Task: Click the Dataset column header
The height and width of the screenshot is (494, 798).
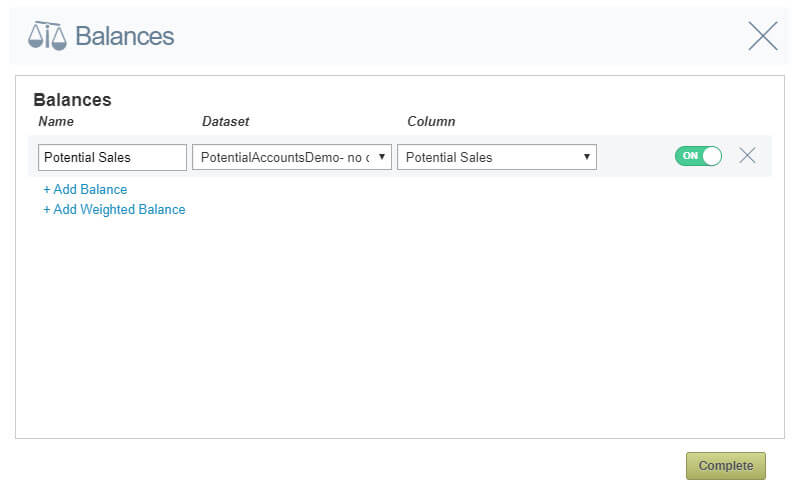Action: click(x=225, y=122)
